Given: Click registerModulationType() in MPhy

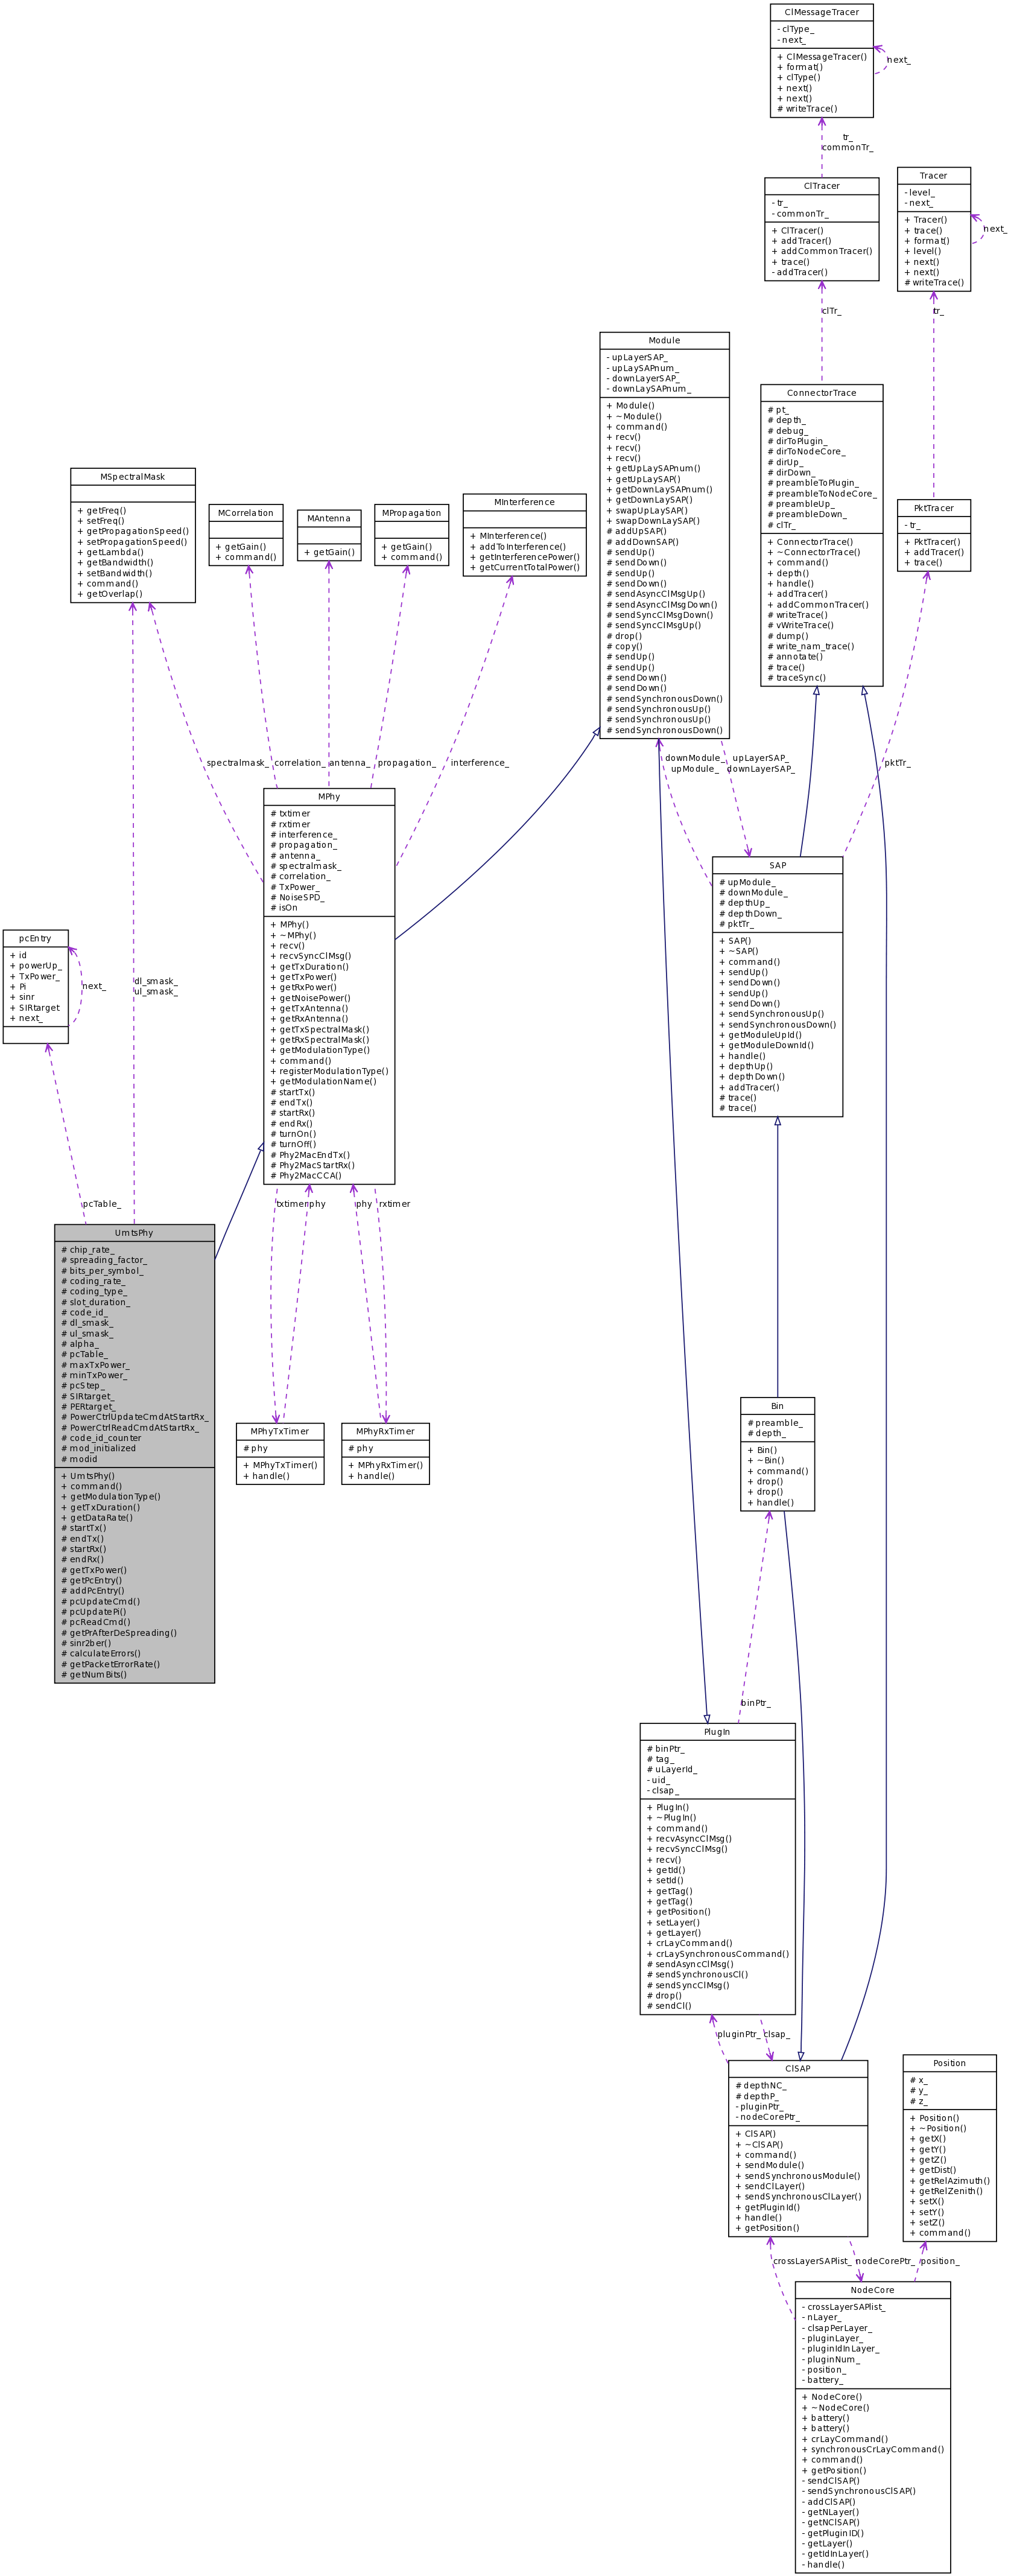Looking at the screenshot, I should click(x=330, y=1071).
